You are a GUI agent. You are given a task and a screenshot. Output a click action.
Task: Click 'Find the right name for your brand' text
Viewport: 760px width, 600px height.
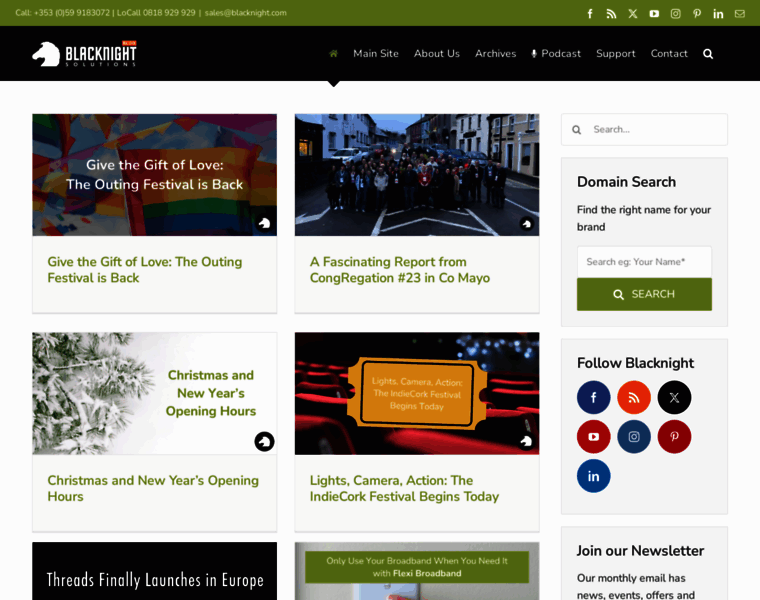644,218
